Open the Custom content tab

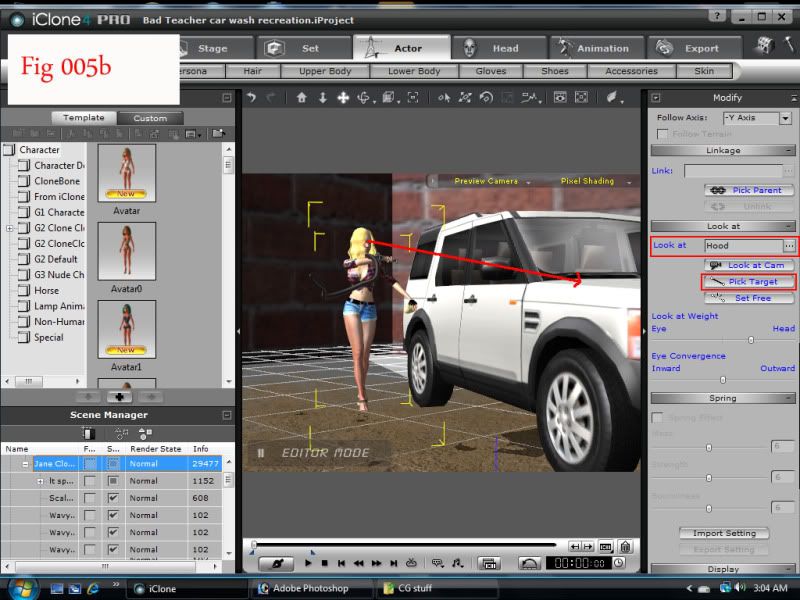click(151, 118)
